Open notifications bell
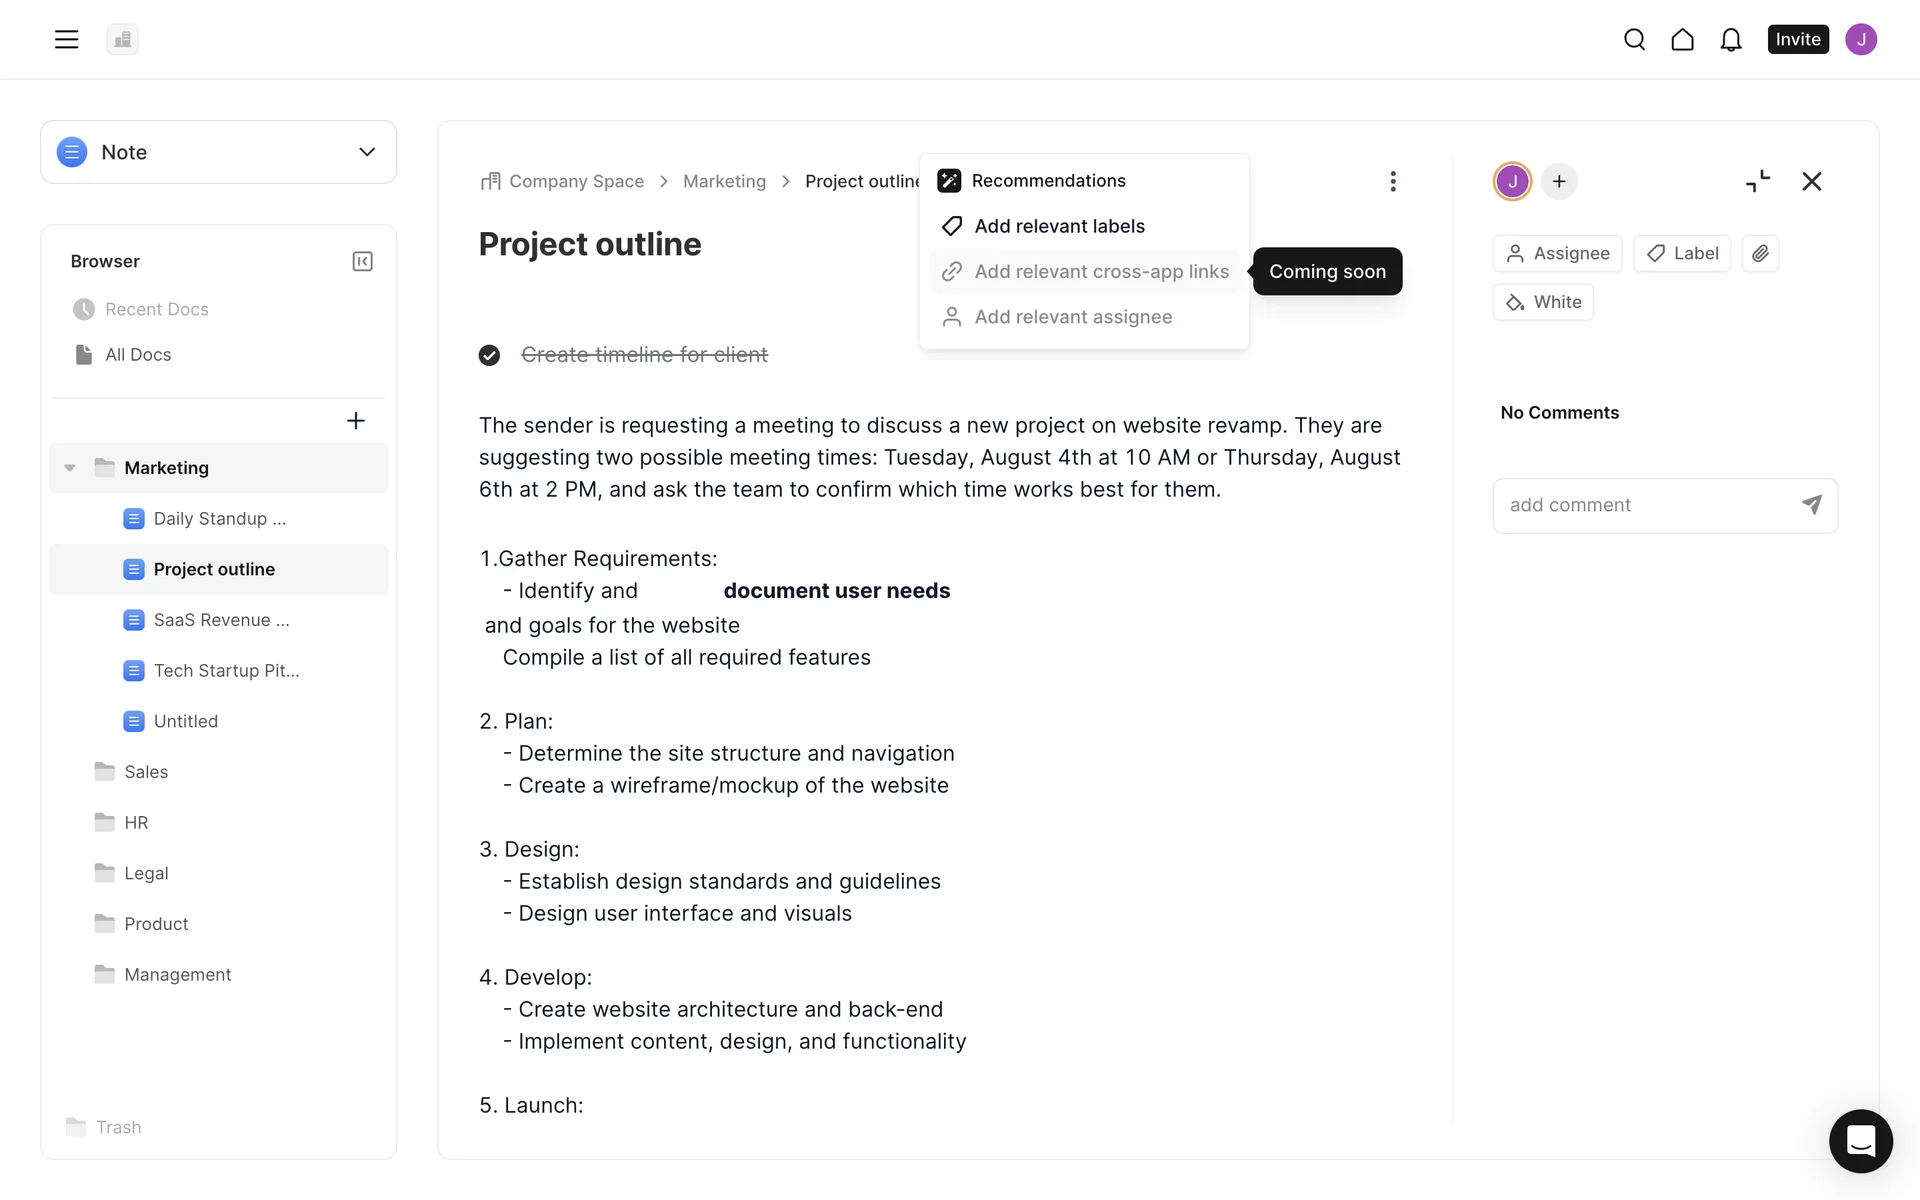Screen dimensions: 1920x1200 click(x=1730, y=39)
